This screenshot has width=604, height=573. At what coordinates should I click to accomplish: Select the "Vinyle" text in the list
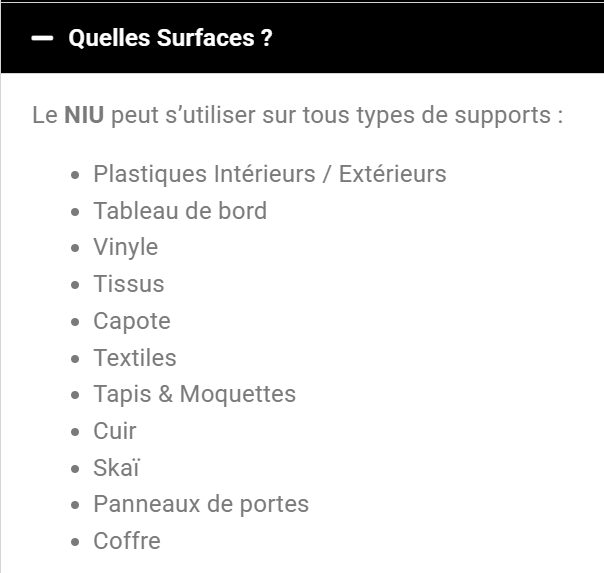(x=125, y=247)
